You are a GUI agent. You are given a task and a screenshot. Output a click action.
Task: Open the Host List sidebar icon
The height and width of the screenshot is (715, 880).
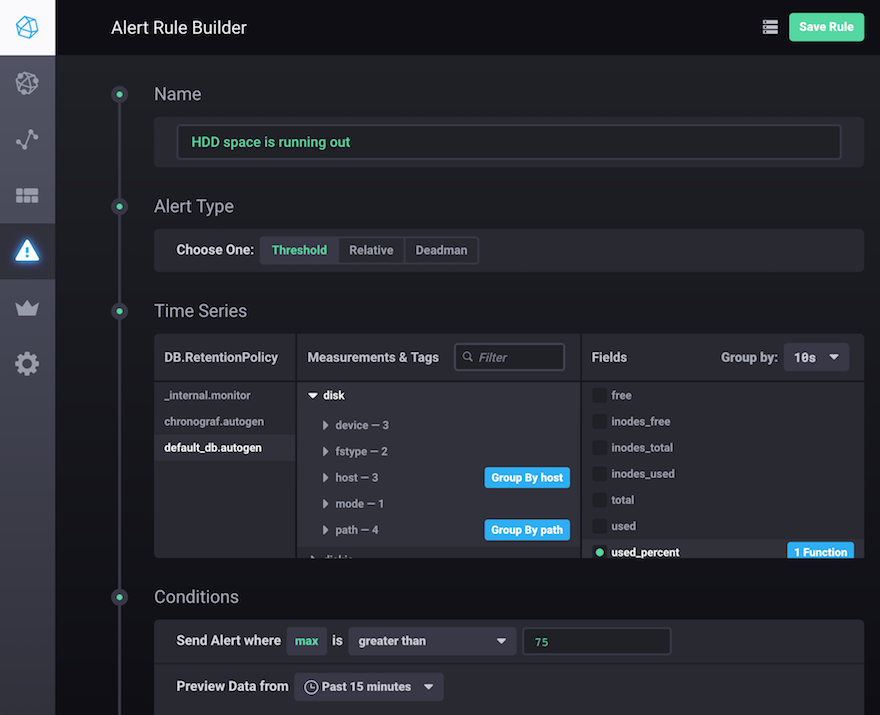pyautogui.click(x=27, y=84)
